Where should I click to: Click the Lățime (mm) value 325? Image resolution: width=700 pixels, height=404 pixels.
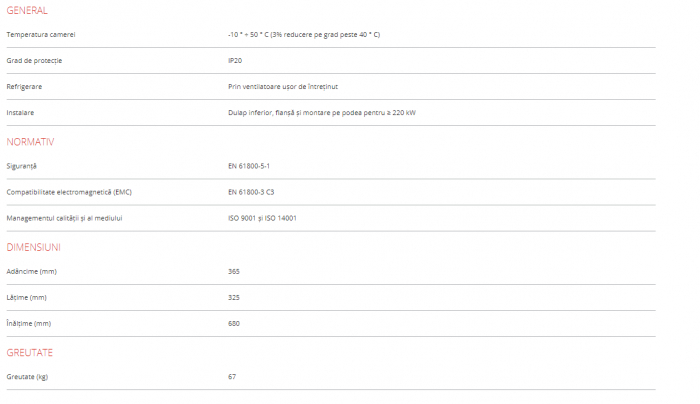(x=234, y=297)
